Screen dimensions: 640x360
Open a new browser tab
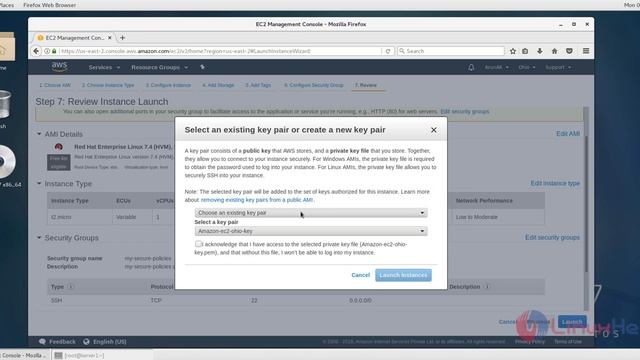pyautogui.click(x=122, y=38)
